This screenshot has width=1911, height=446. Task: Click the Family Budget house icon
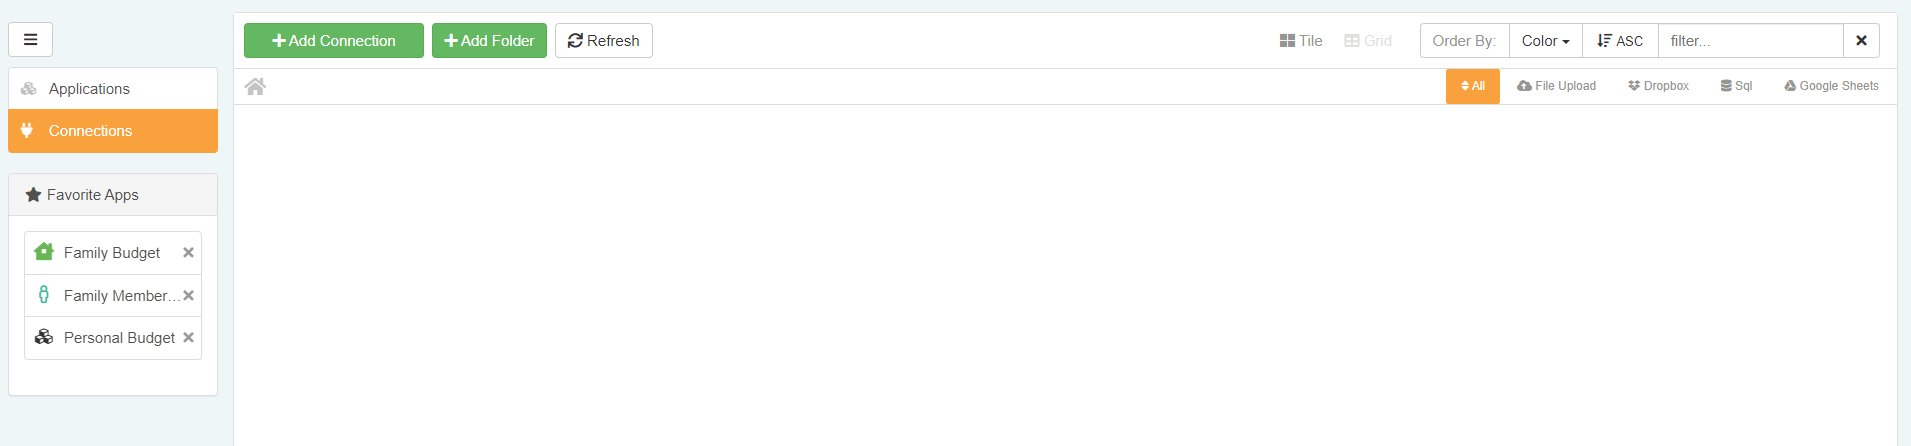point(44,252)
